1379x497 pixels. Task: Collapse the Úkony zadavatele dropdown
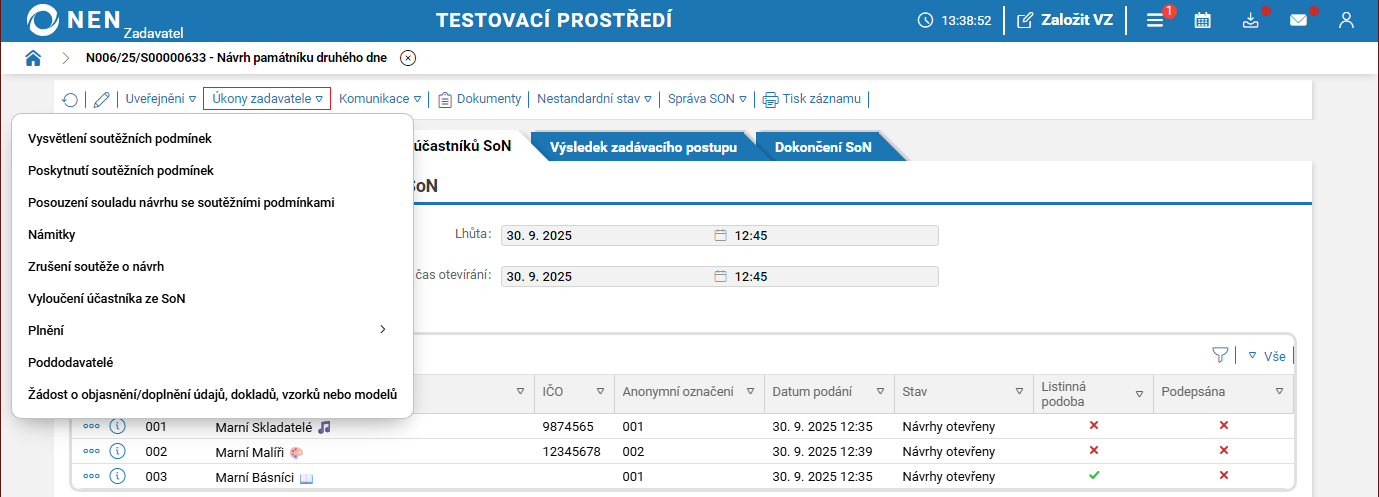(x=267, y=99)
